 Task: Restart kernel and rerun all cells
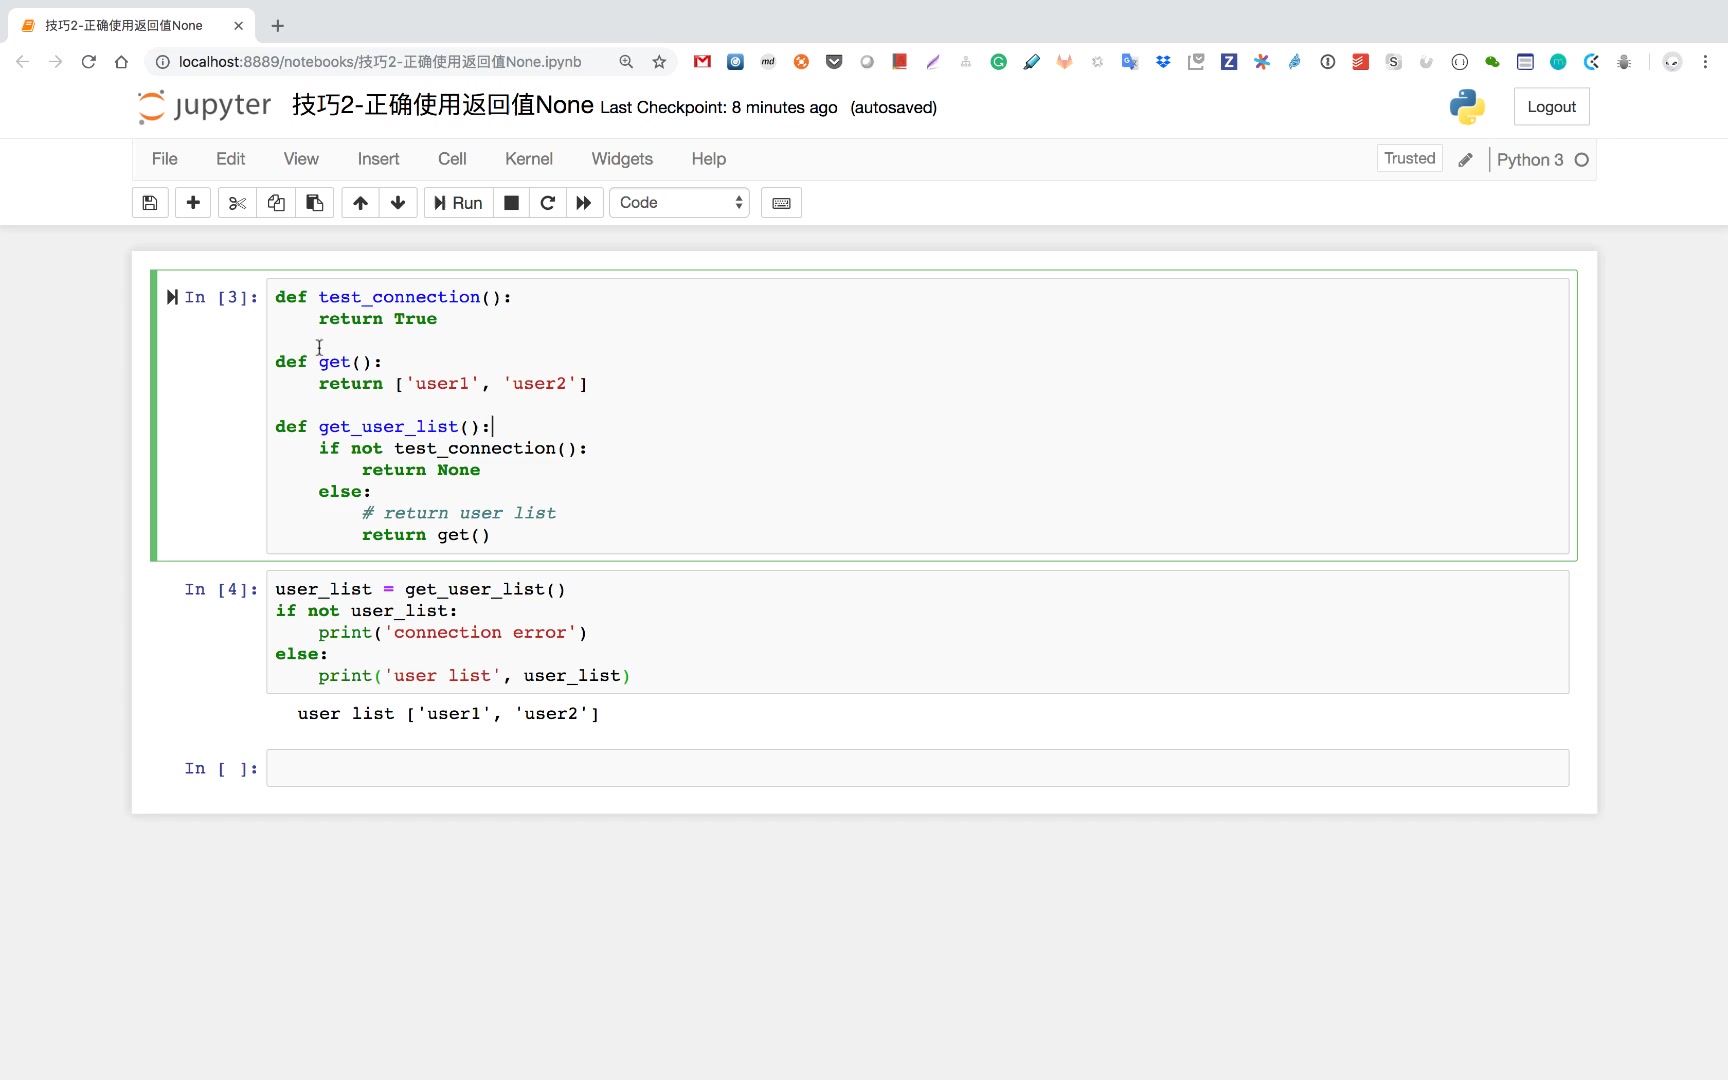[x=584, y=203]
